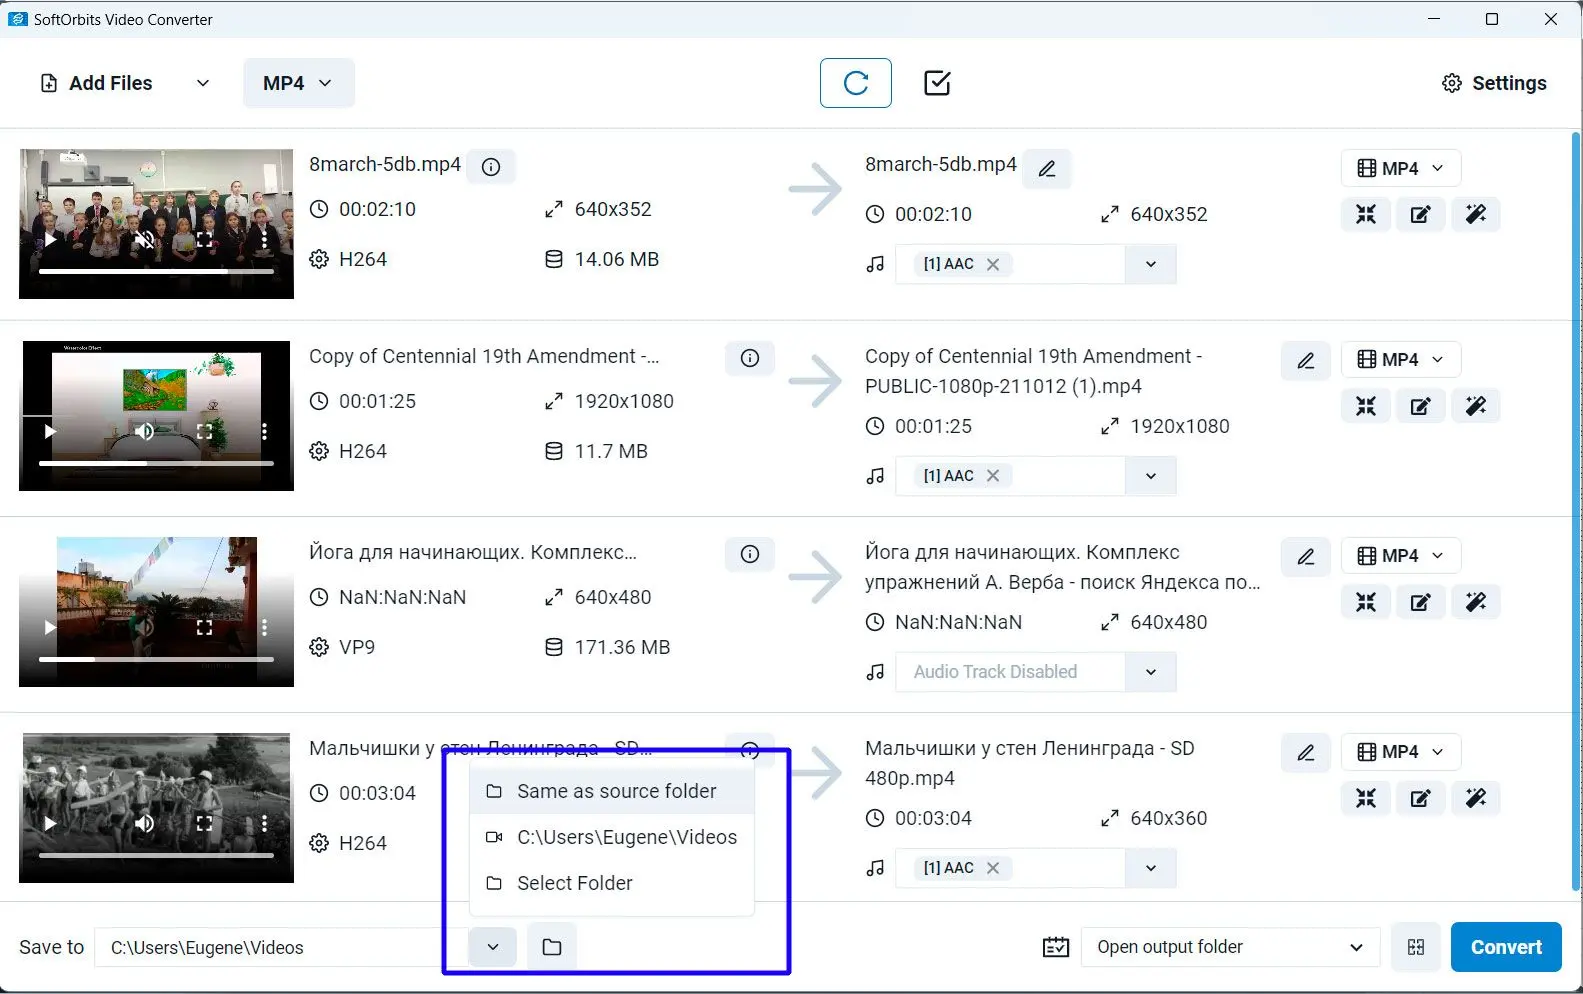This screenshot has width=1583, height=994.
Task: Open the schedule icon near Open output folder
Action: tap(1056, 947)
